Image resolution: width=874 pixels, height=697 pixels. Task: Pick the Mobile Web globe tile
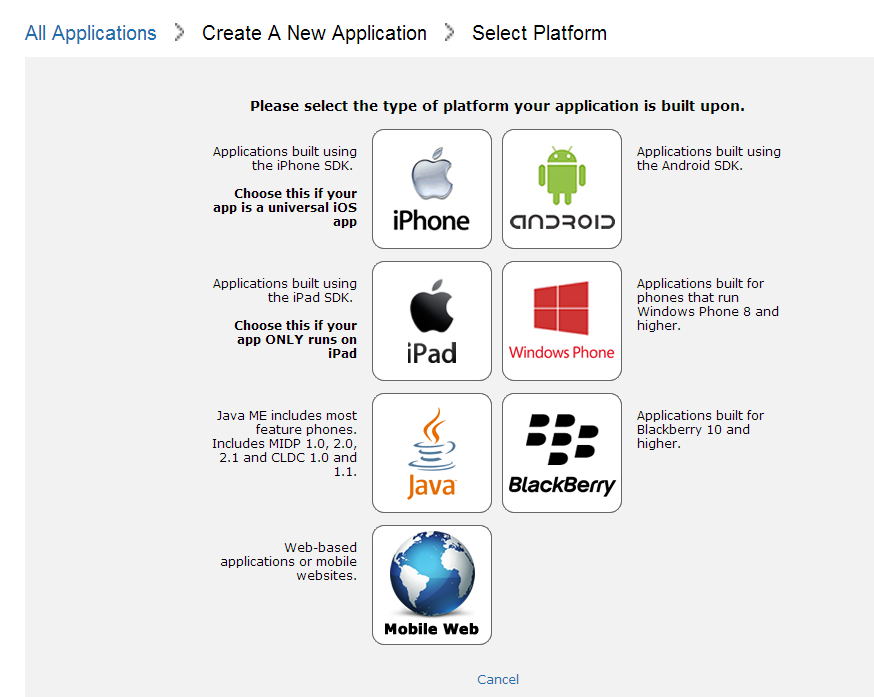click(431, 585)
